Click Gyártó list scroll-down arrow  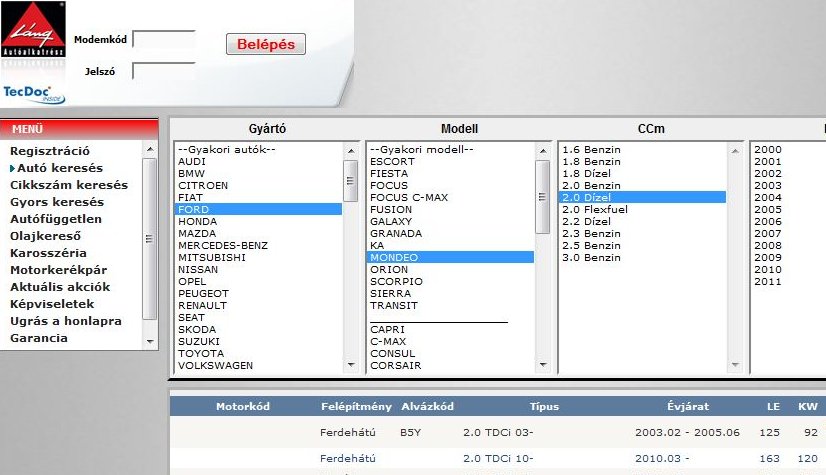(x=351, y=365)
